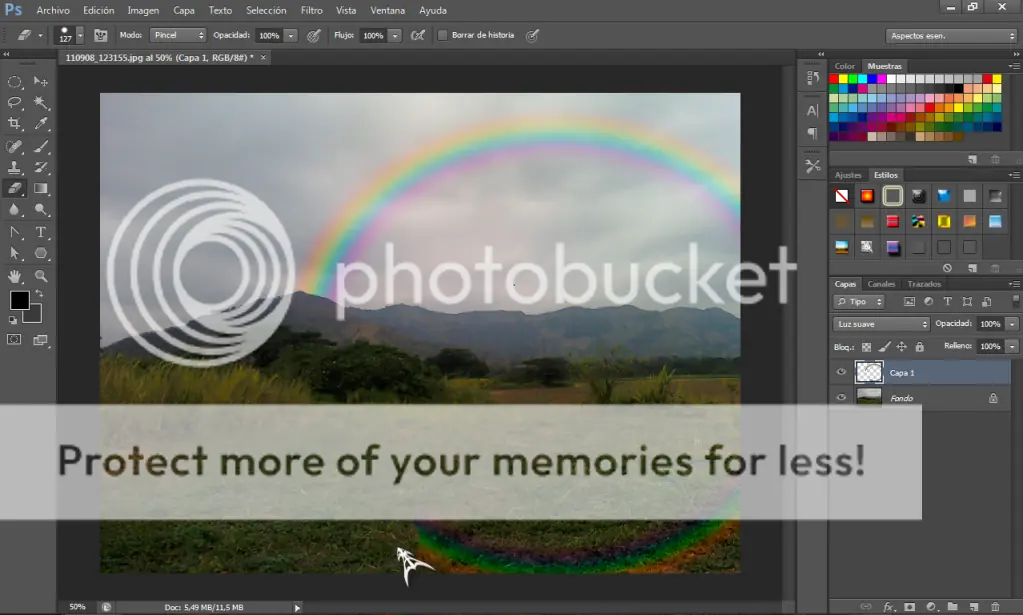Select the Crop tool

coord(14,123)
